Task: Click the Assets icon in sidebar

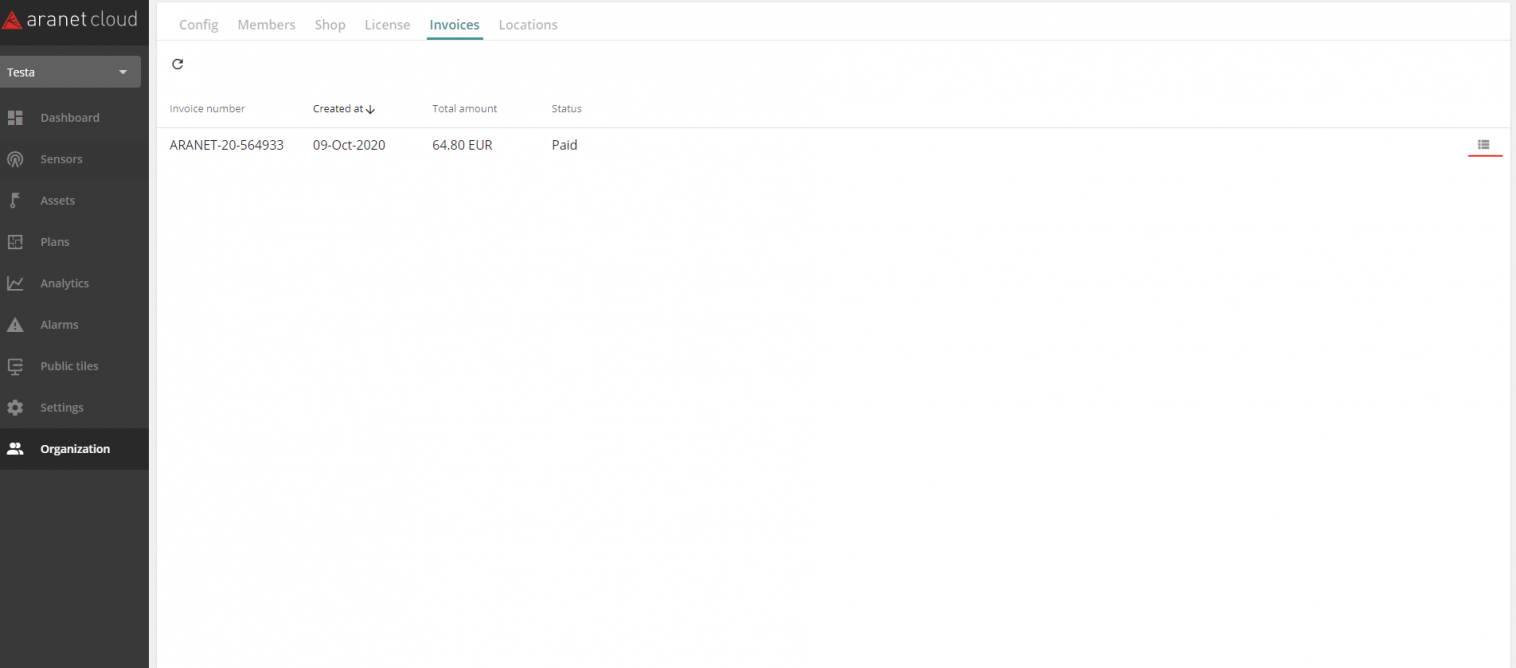Action: [x=15, y=201]
